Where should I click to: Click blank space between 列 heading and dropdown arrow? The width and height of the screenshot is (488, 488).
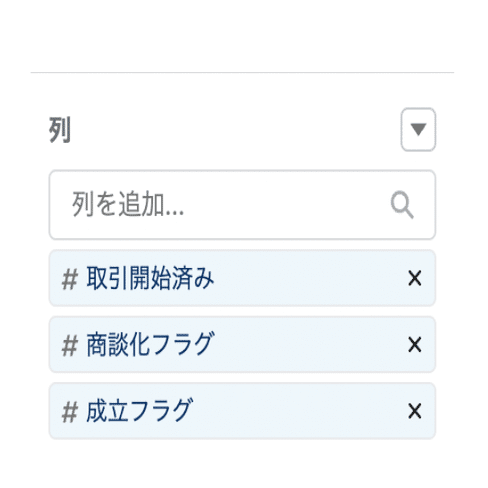[x=233, y=130]
